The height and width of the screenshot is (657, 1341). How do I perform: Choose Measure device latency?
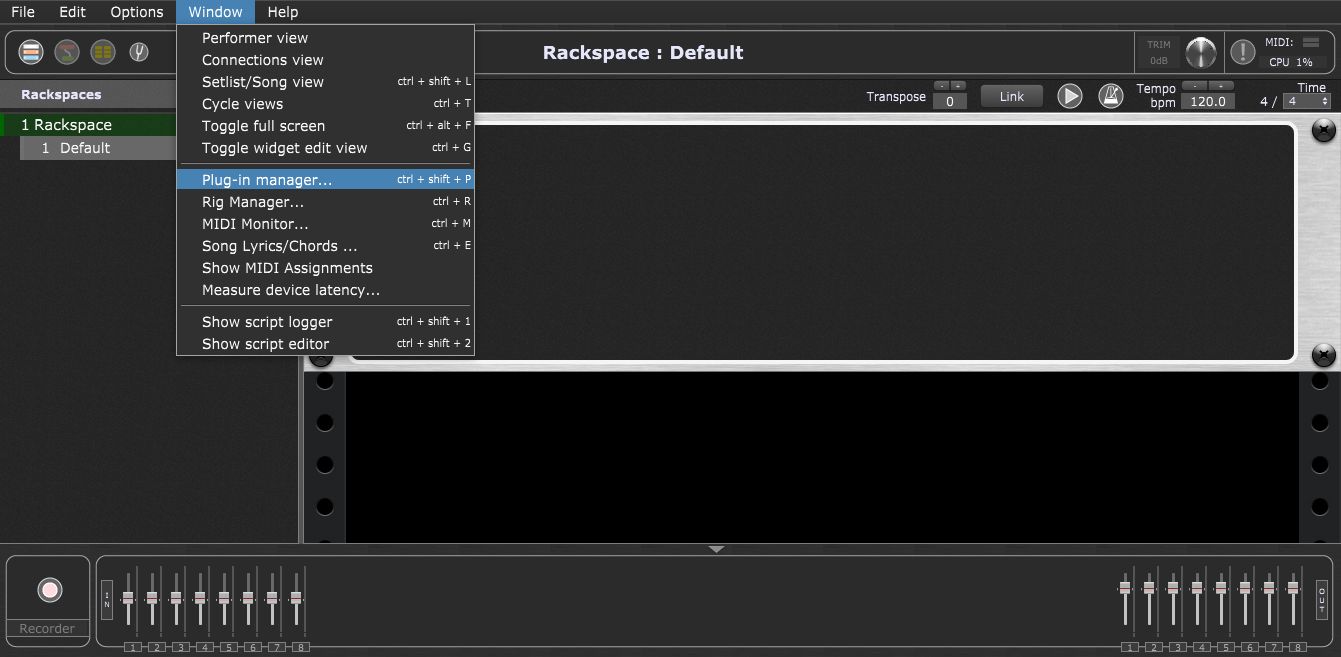(325, 290)
